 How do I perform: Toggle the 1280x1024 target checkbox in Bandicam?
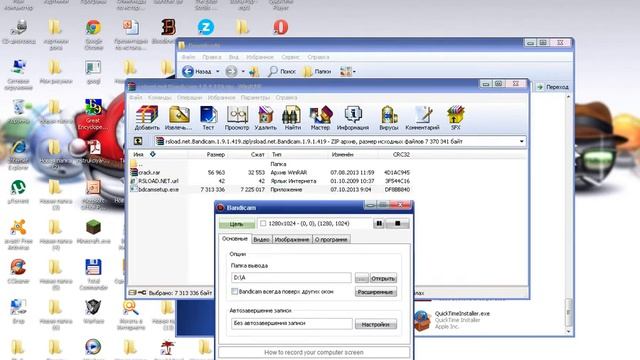(263, 223)
